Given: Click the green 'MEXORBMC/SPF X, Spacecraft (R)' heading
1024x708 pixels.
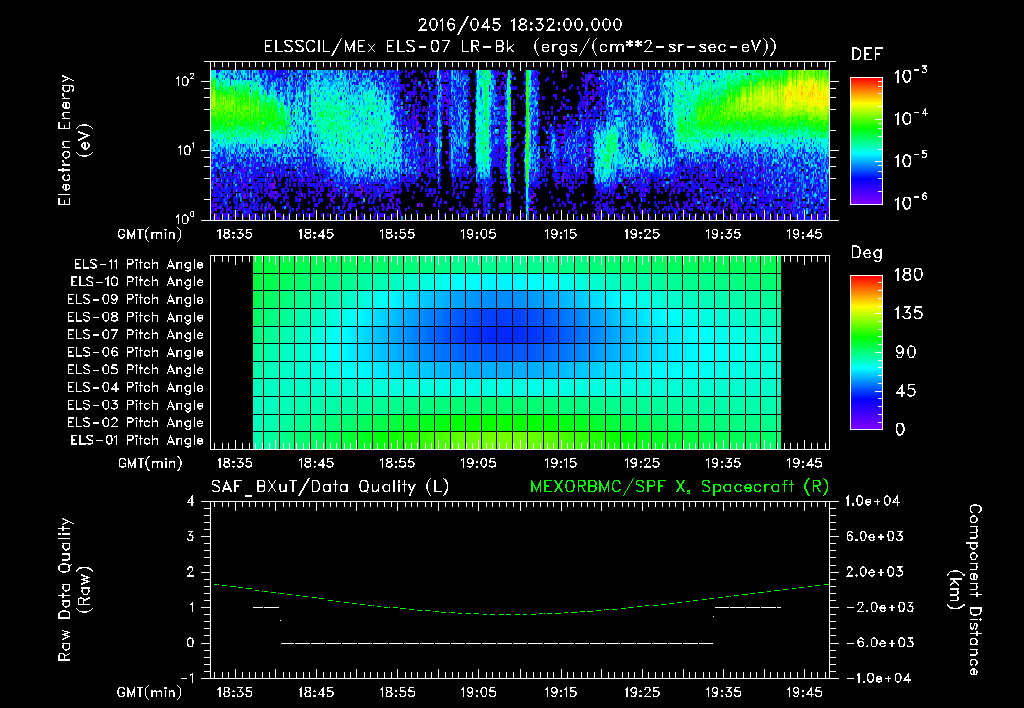Looking at the screenshot, I should click(x=679, y=487).
